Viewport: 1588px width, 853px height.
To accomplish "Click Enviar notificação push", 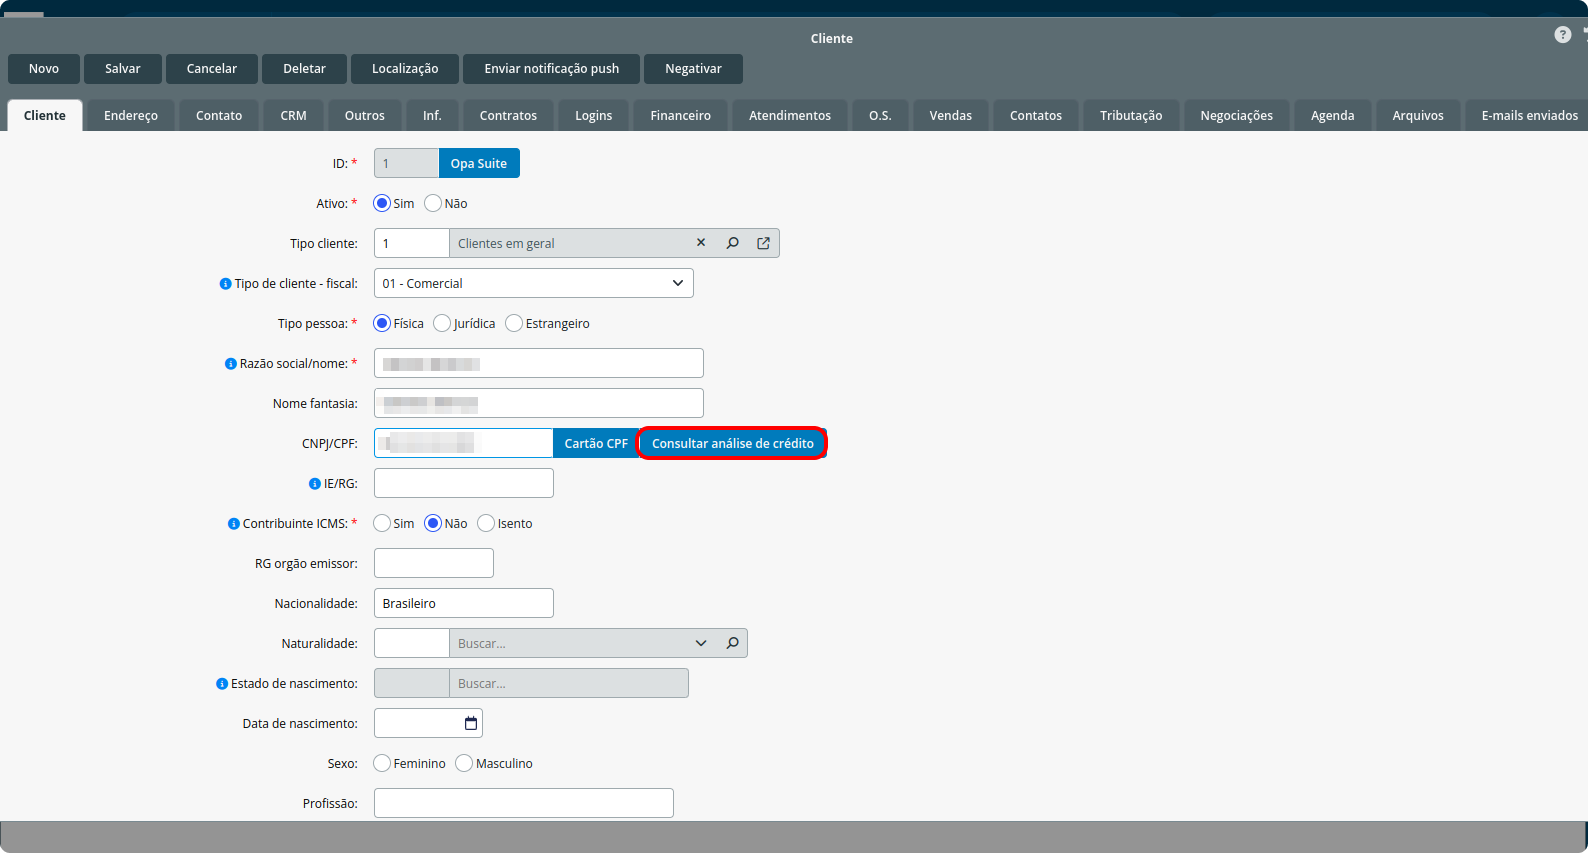I will pos(552,69).
